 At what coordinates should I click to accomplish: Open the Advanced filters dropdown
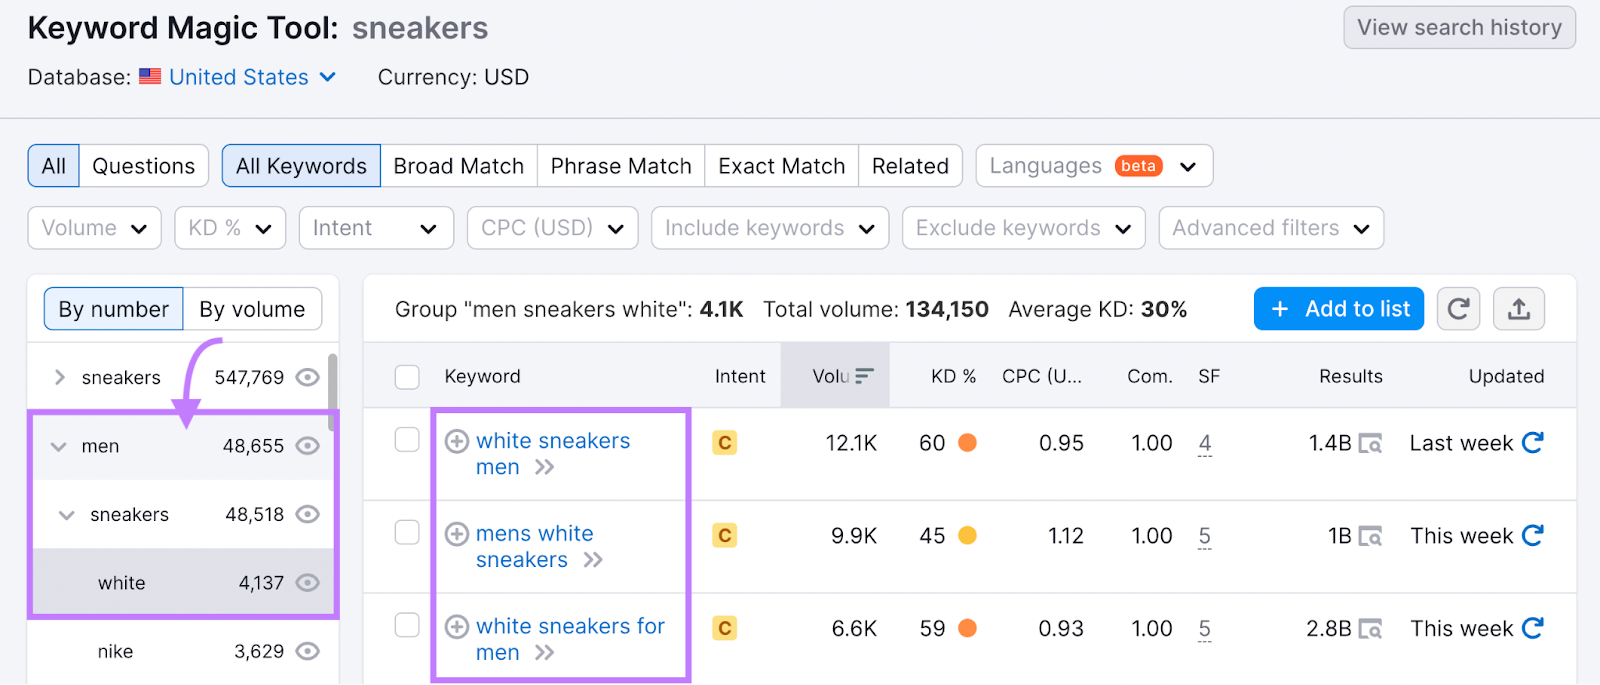(1269, 228)
